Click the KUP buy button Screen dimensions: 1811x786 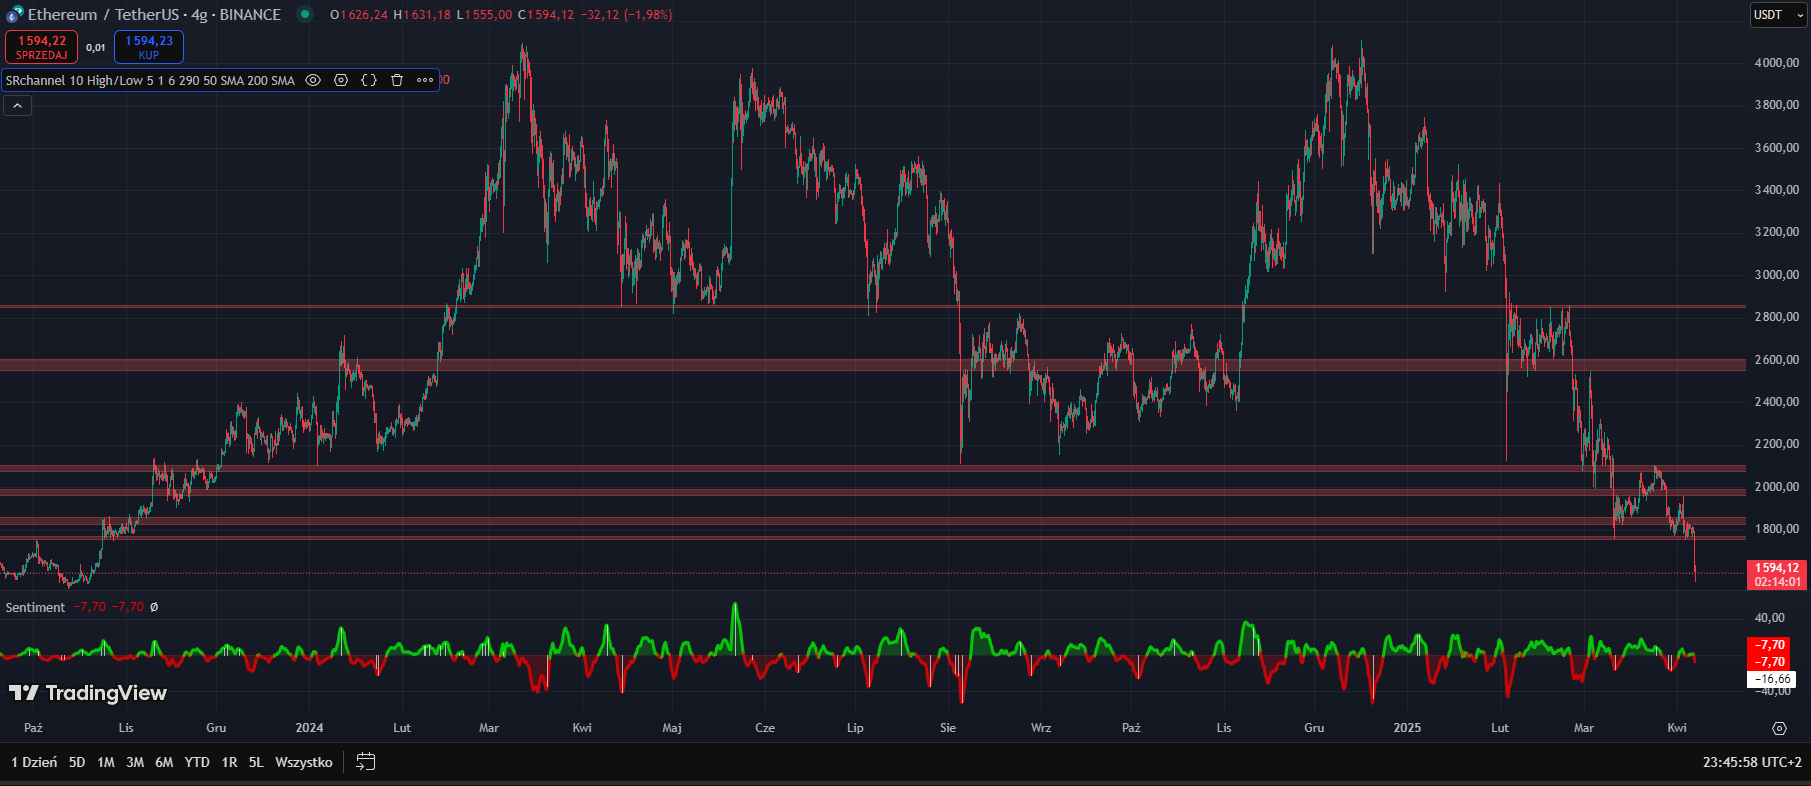149,47
